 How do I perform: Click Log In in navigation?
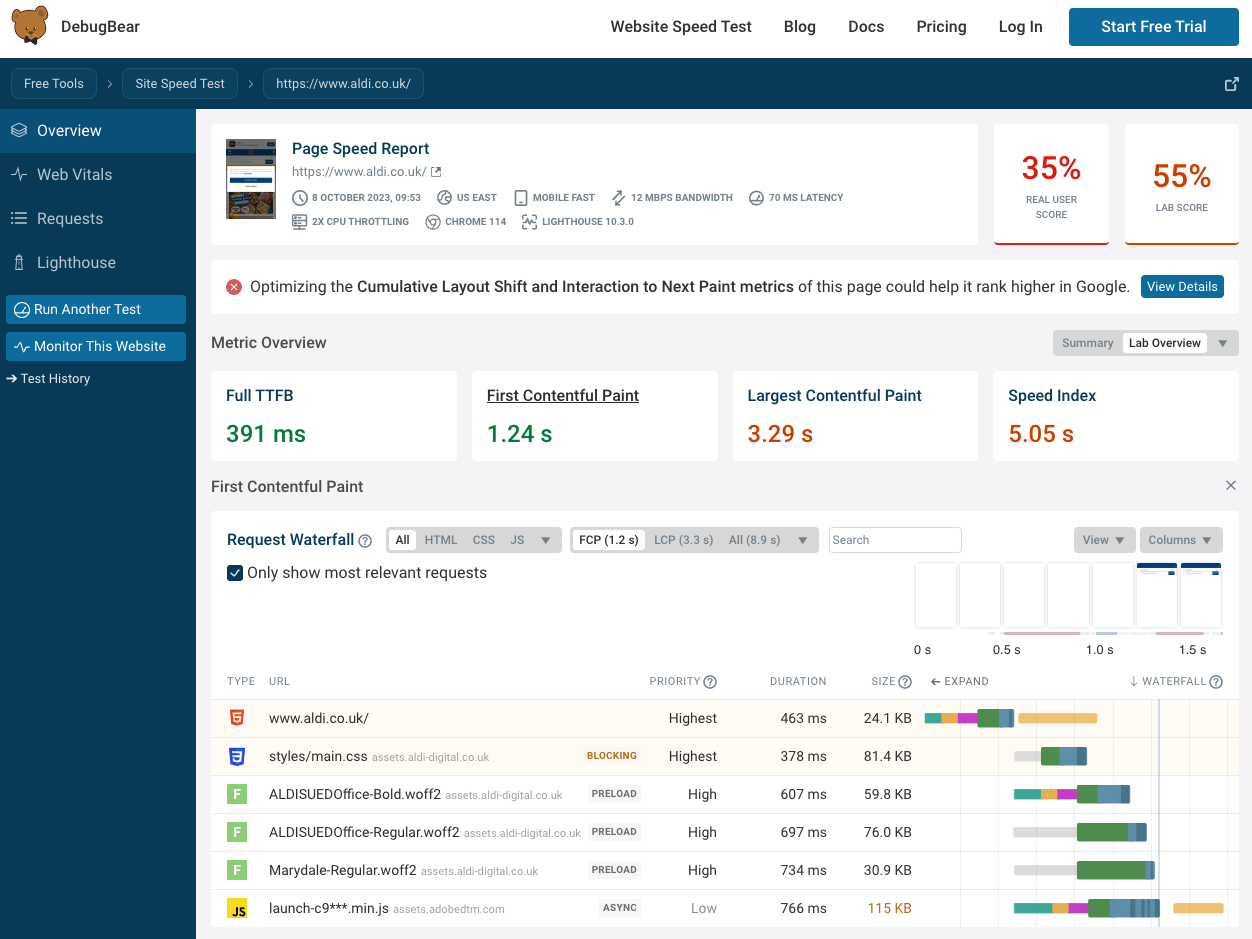(1020, 27)
